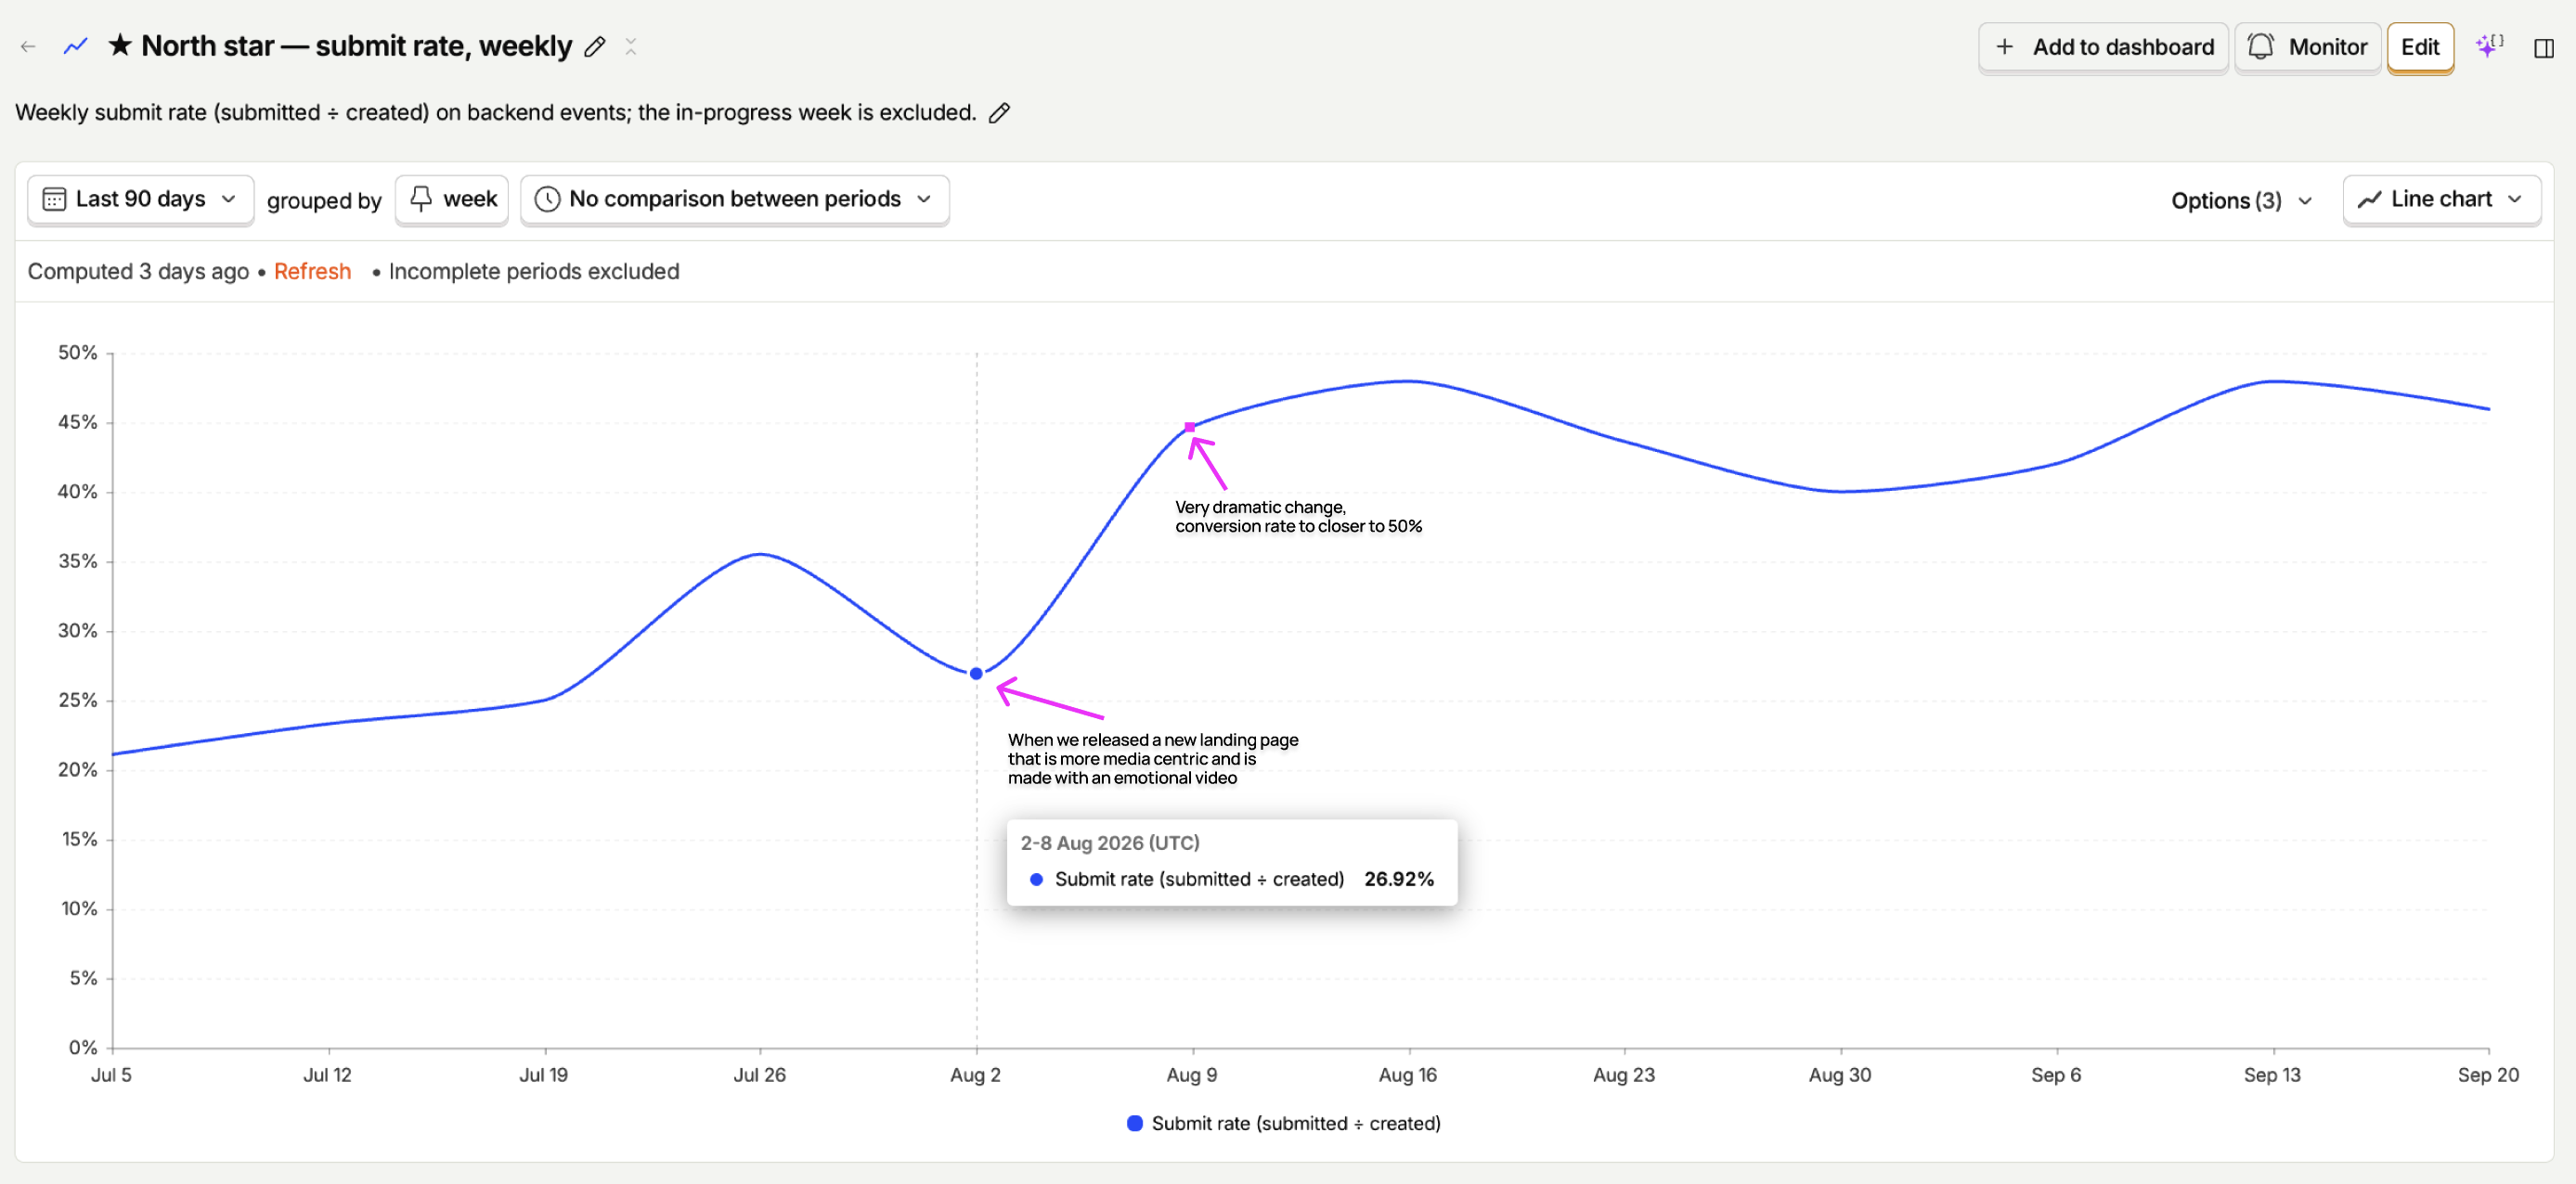Click the Monitor bell button
This screenshot has width=2576, height=1184.
2307,47
